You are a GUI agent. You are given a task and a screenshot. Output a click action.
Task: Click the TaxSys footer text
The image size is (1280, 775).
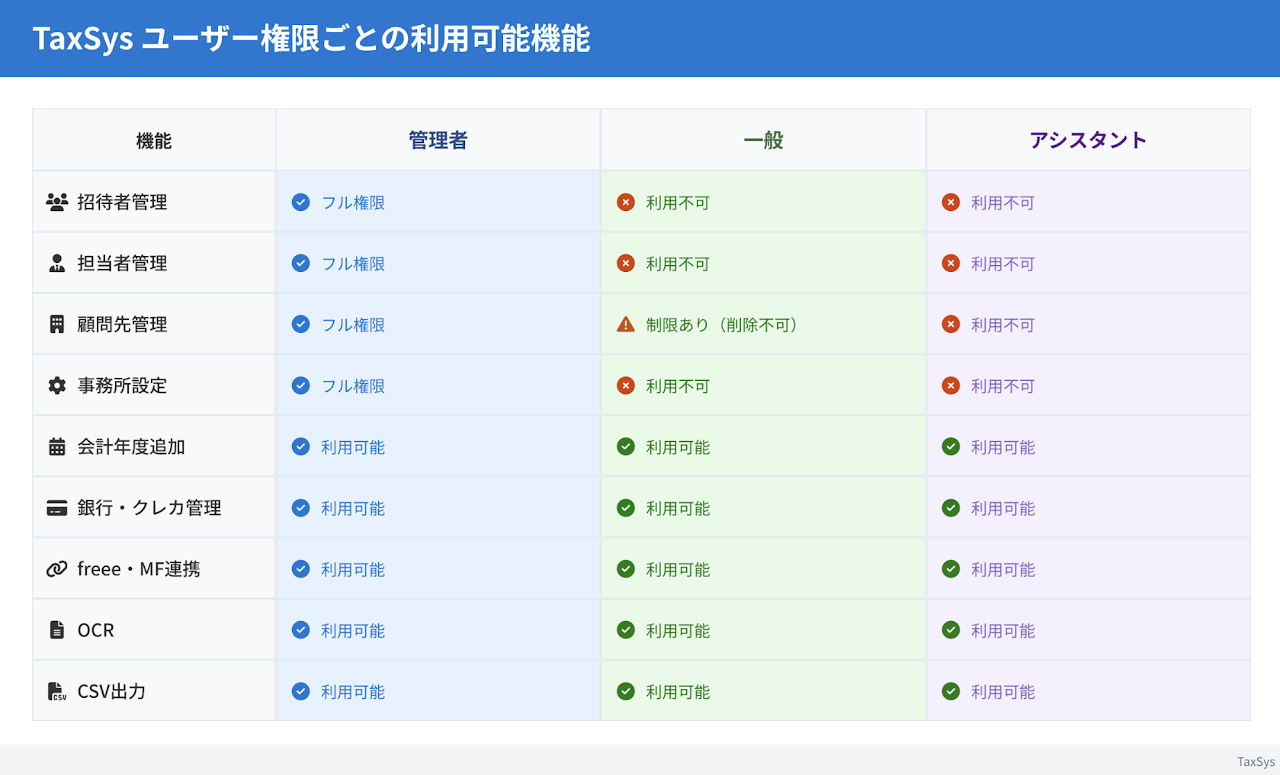coord(1256,761)
